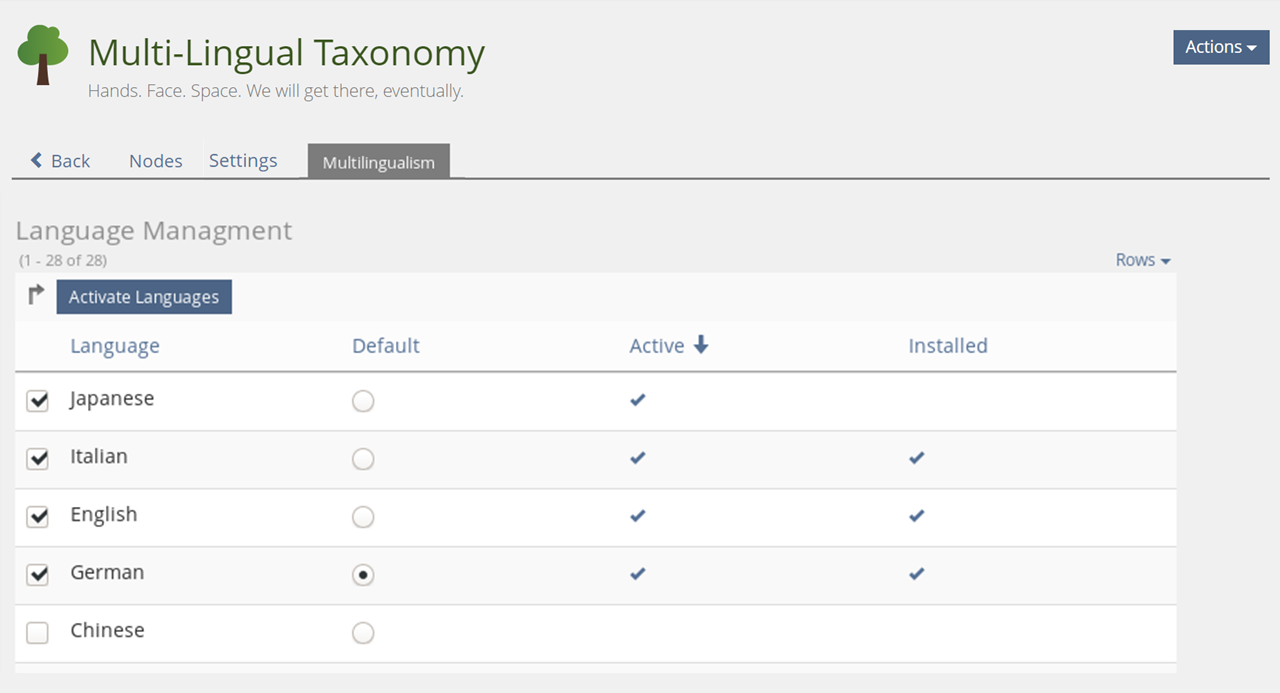The image size is (1280, 693).
Task: Expand the Rows dropdown
Action: coord(1142,260)
